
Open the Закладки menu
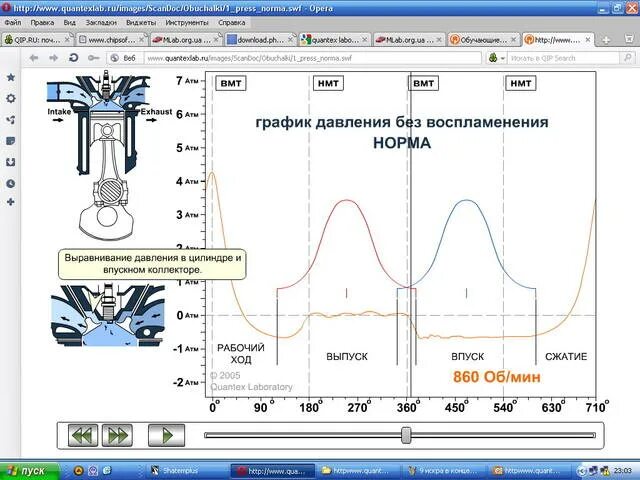pyautogui.click(x=101, y=22)
